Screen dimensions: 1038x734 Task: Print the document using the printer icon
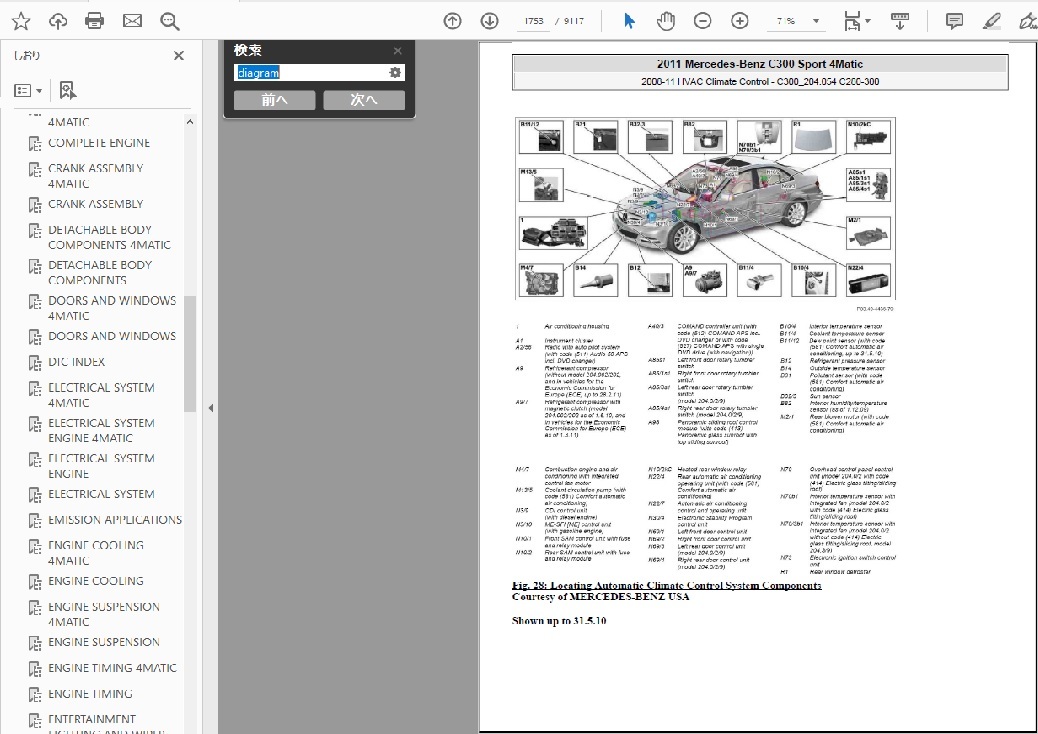click(x=95, y=21)
